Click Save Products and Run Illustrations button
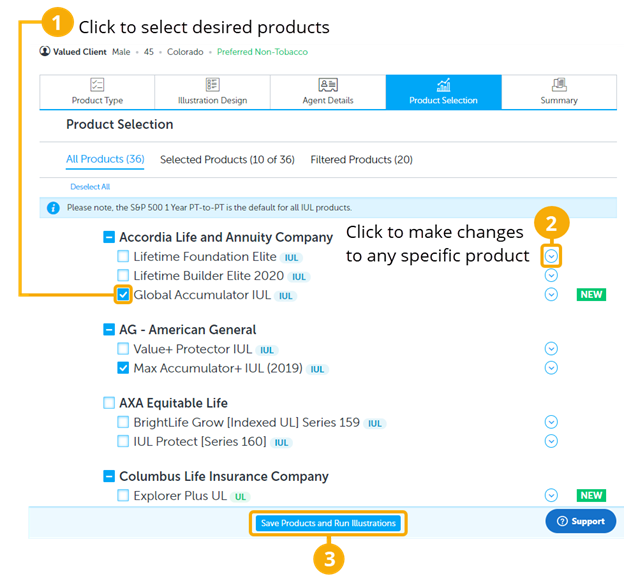 pos(328,523)
